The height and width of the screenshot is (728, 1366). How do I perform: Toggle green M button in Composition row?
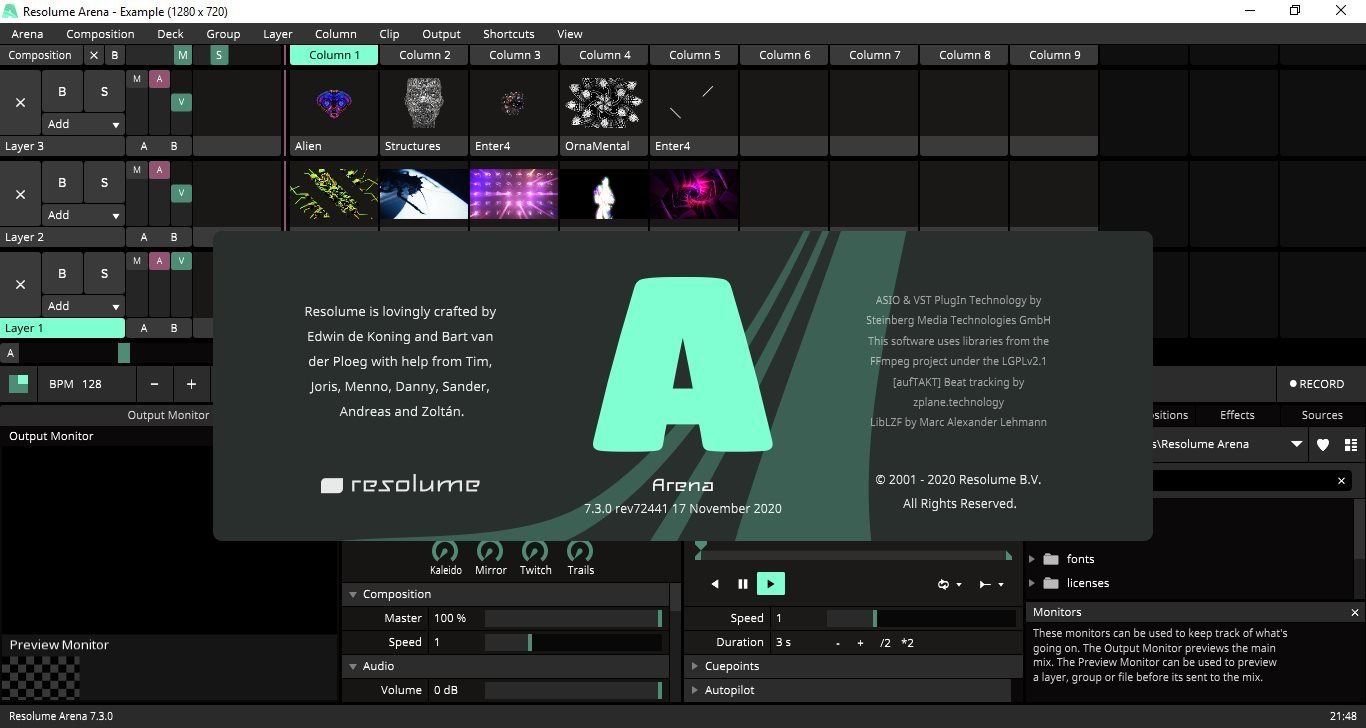coord(182,55)
